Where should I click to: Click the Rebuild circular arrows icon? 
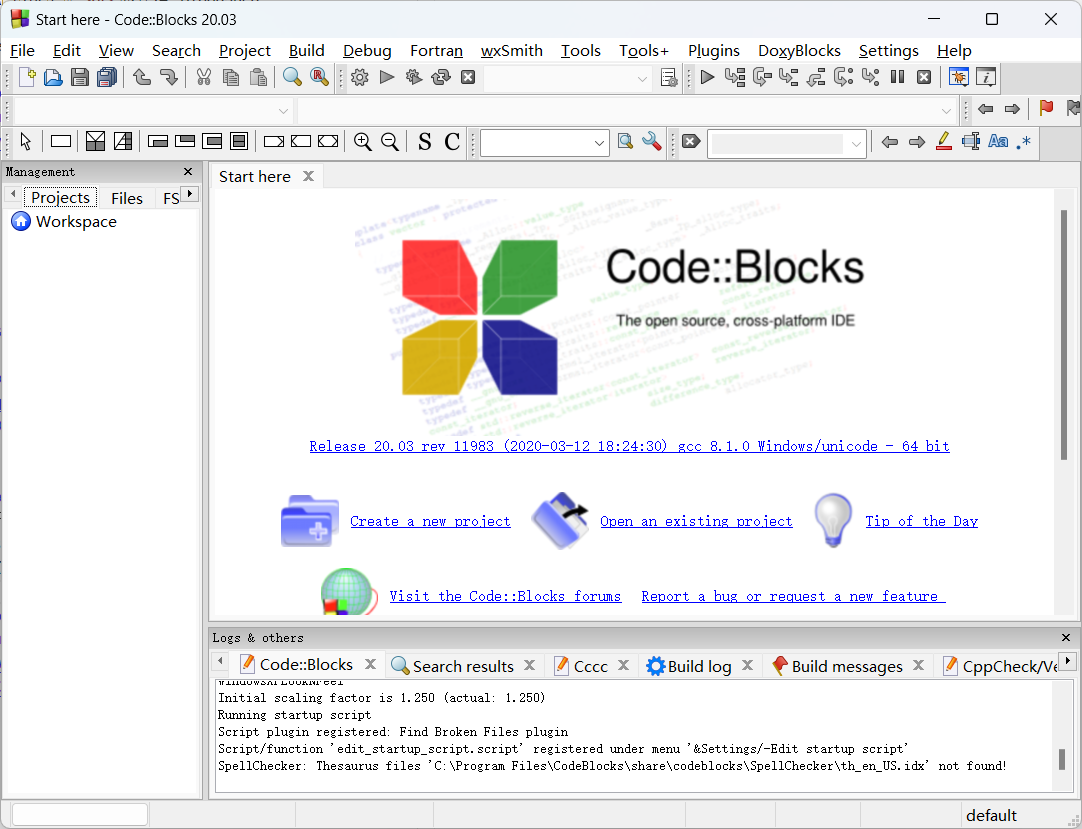coord(440,77)
